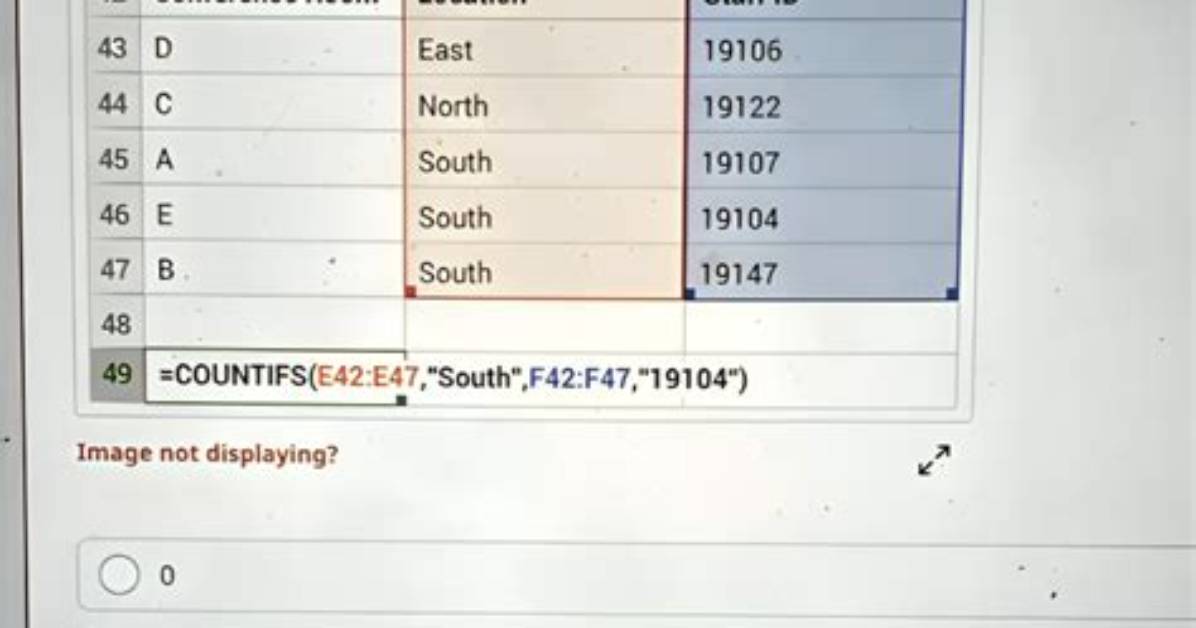Select row header 46

click(115, 214)
